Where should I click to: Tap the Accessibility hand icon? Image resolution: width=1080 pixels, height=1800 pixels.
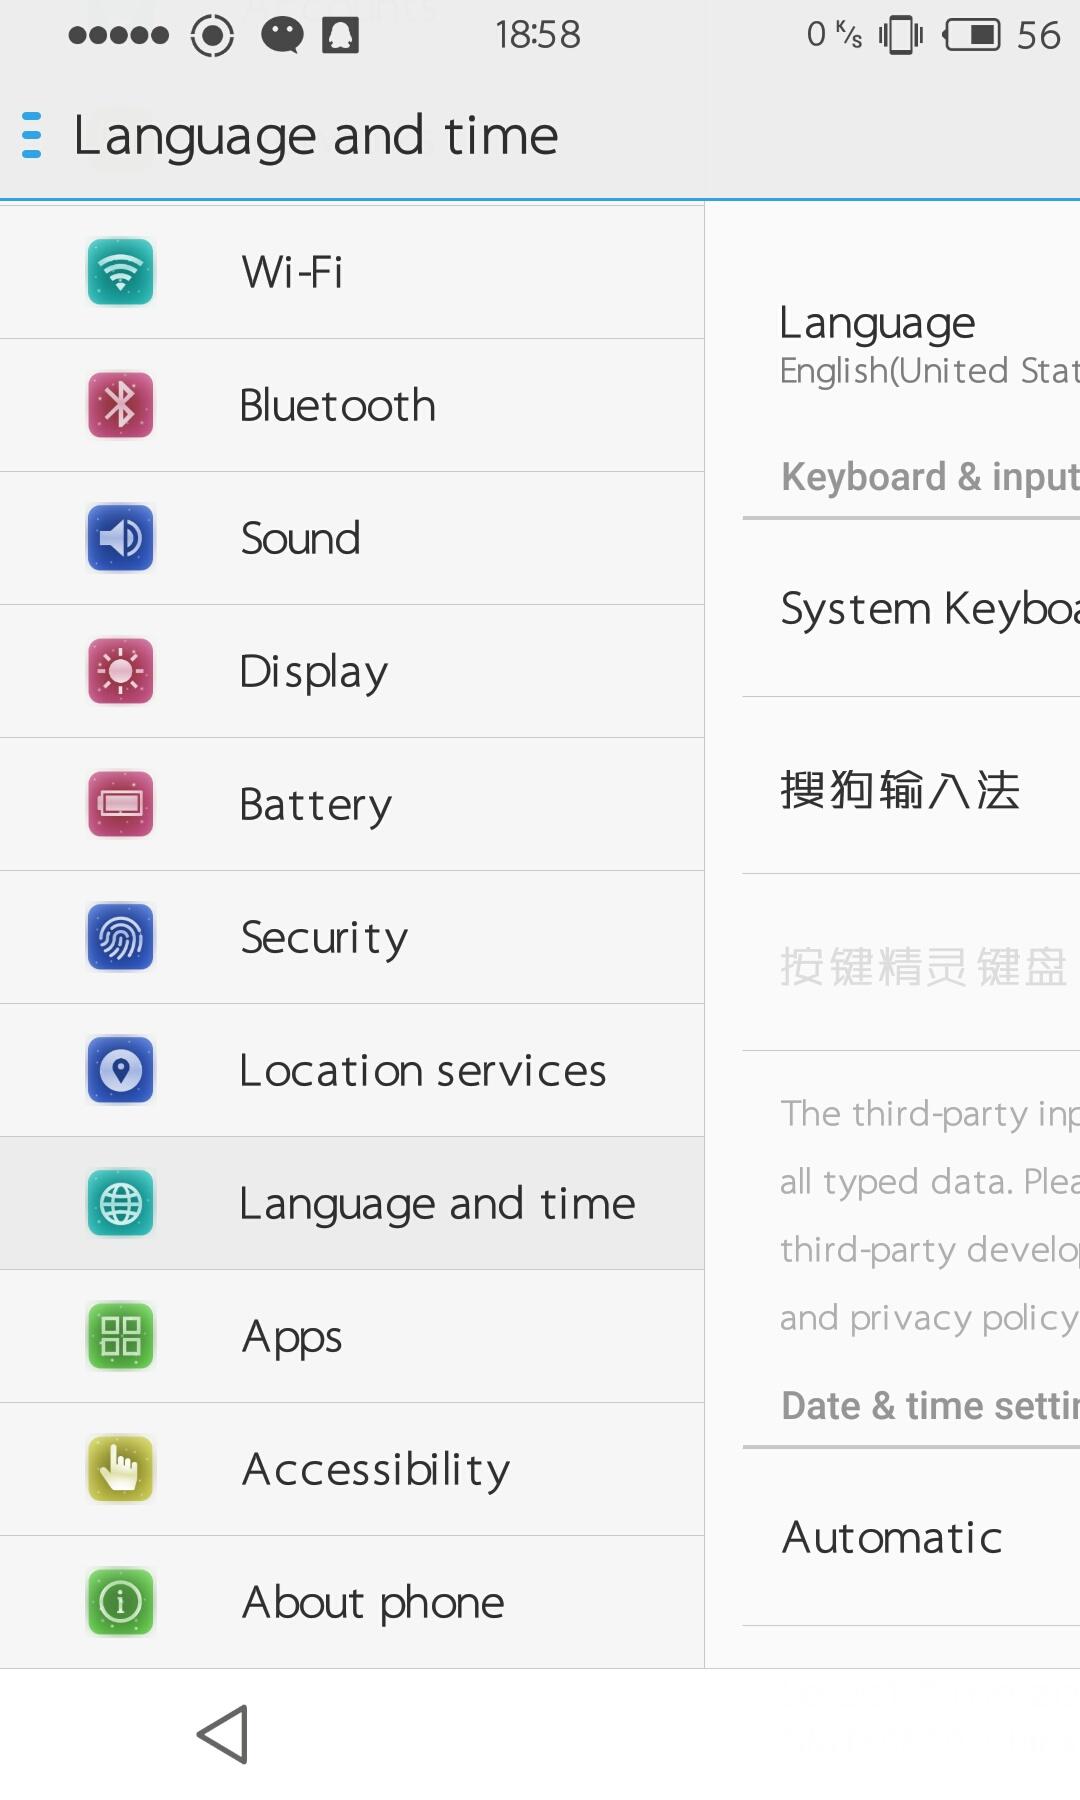point(120,1469)
